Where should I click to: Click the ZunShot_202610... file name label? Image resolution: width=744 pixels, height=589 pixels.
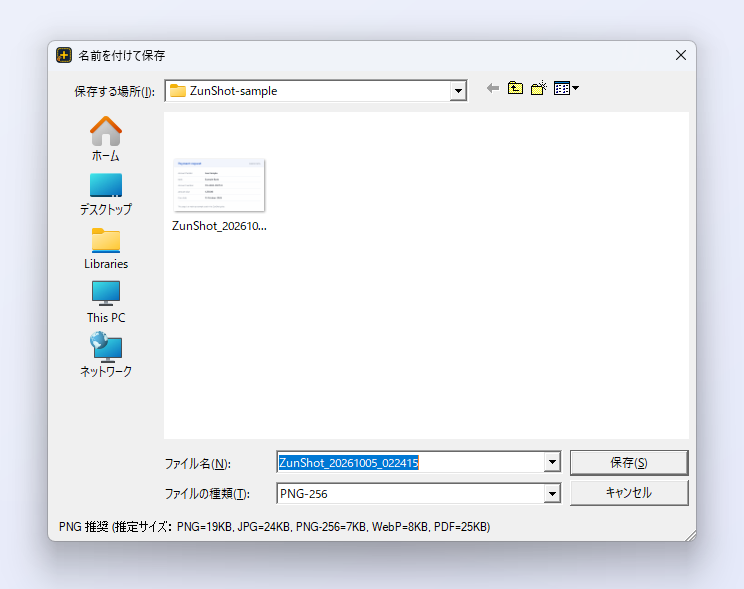pyautogui.click(x=219, y=226)
